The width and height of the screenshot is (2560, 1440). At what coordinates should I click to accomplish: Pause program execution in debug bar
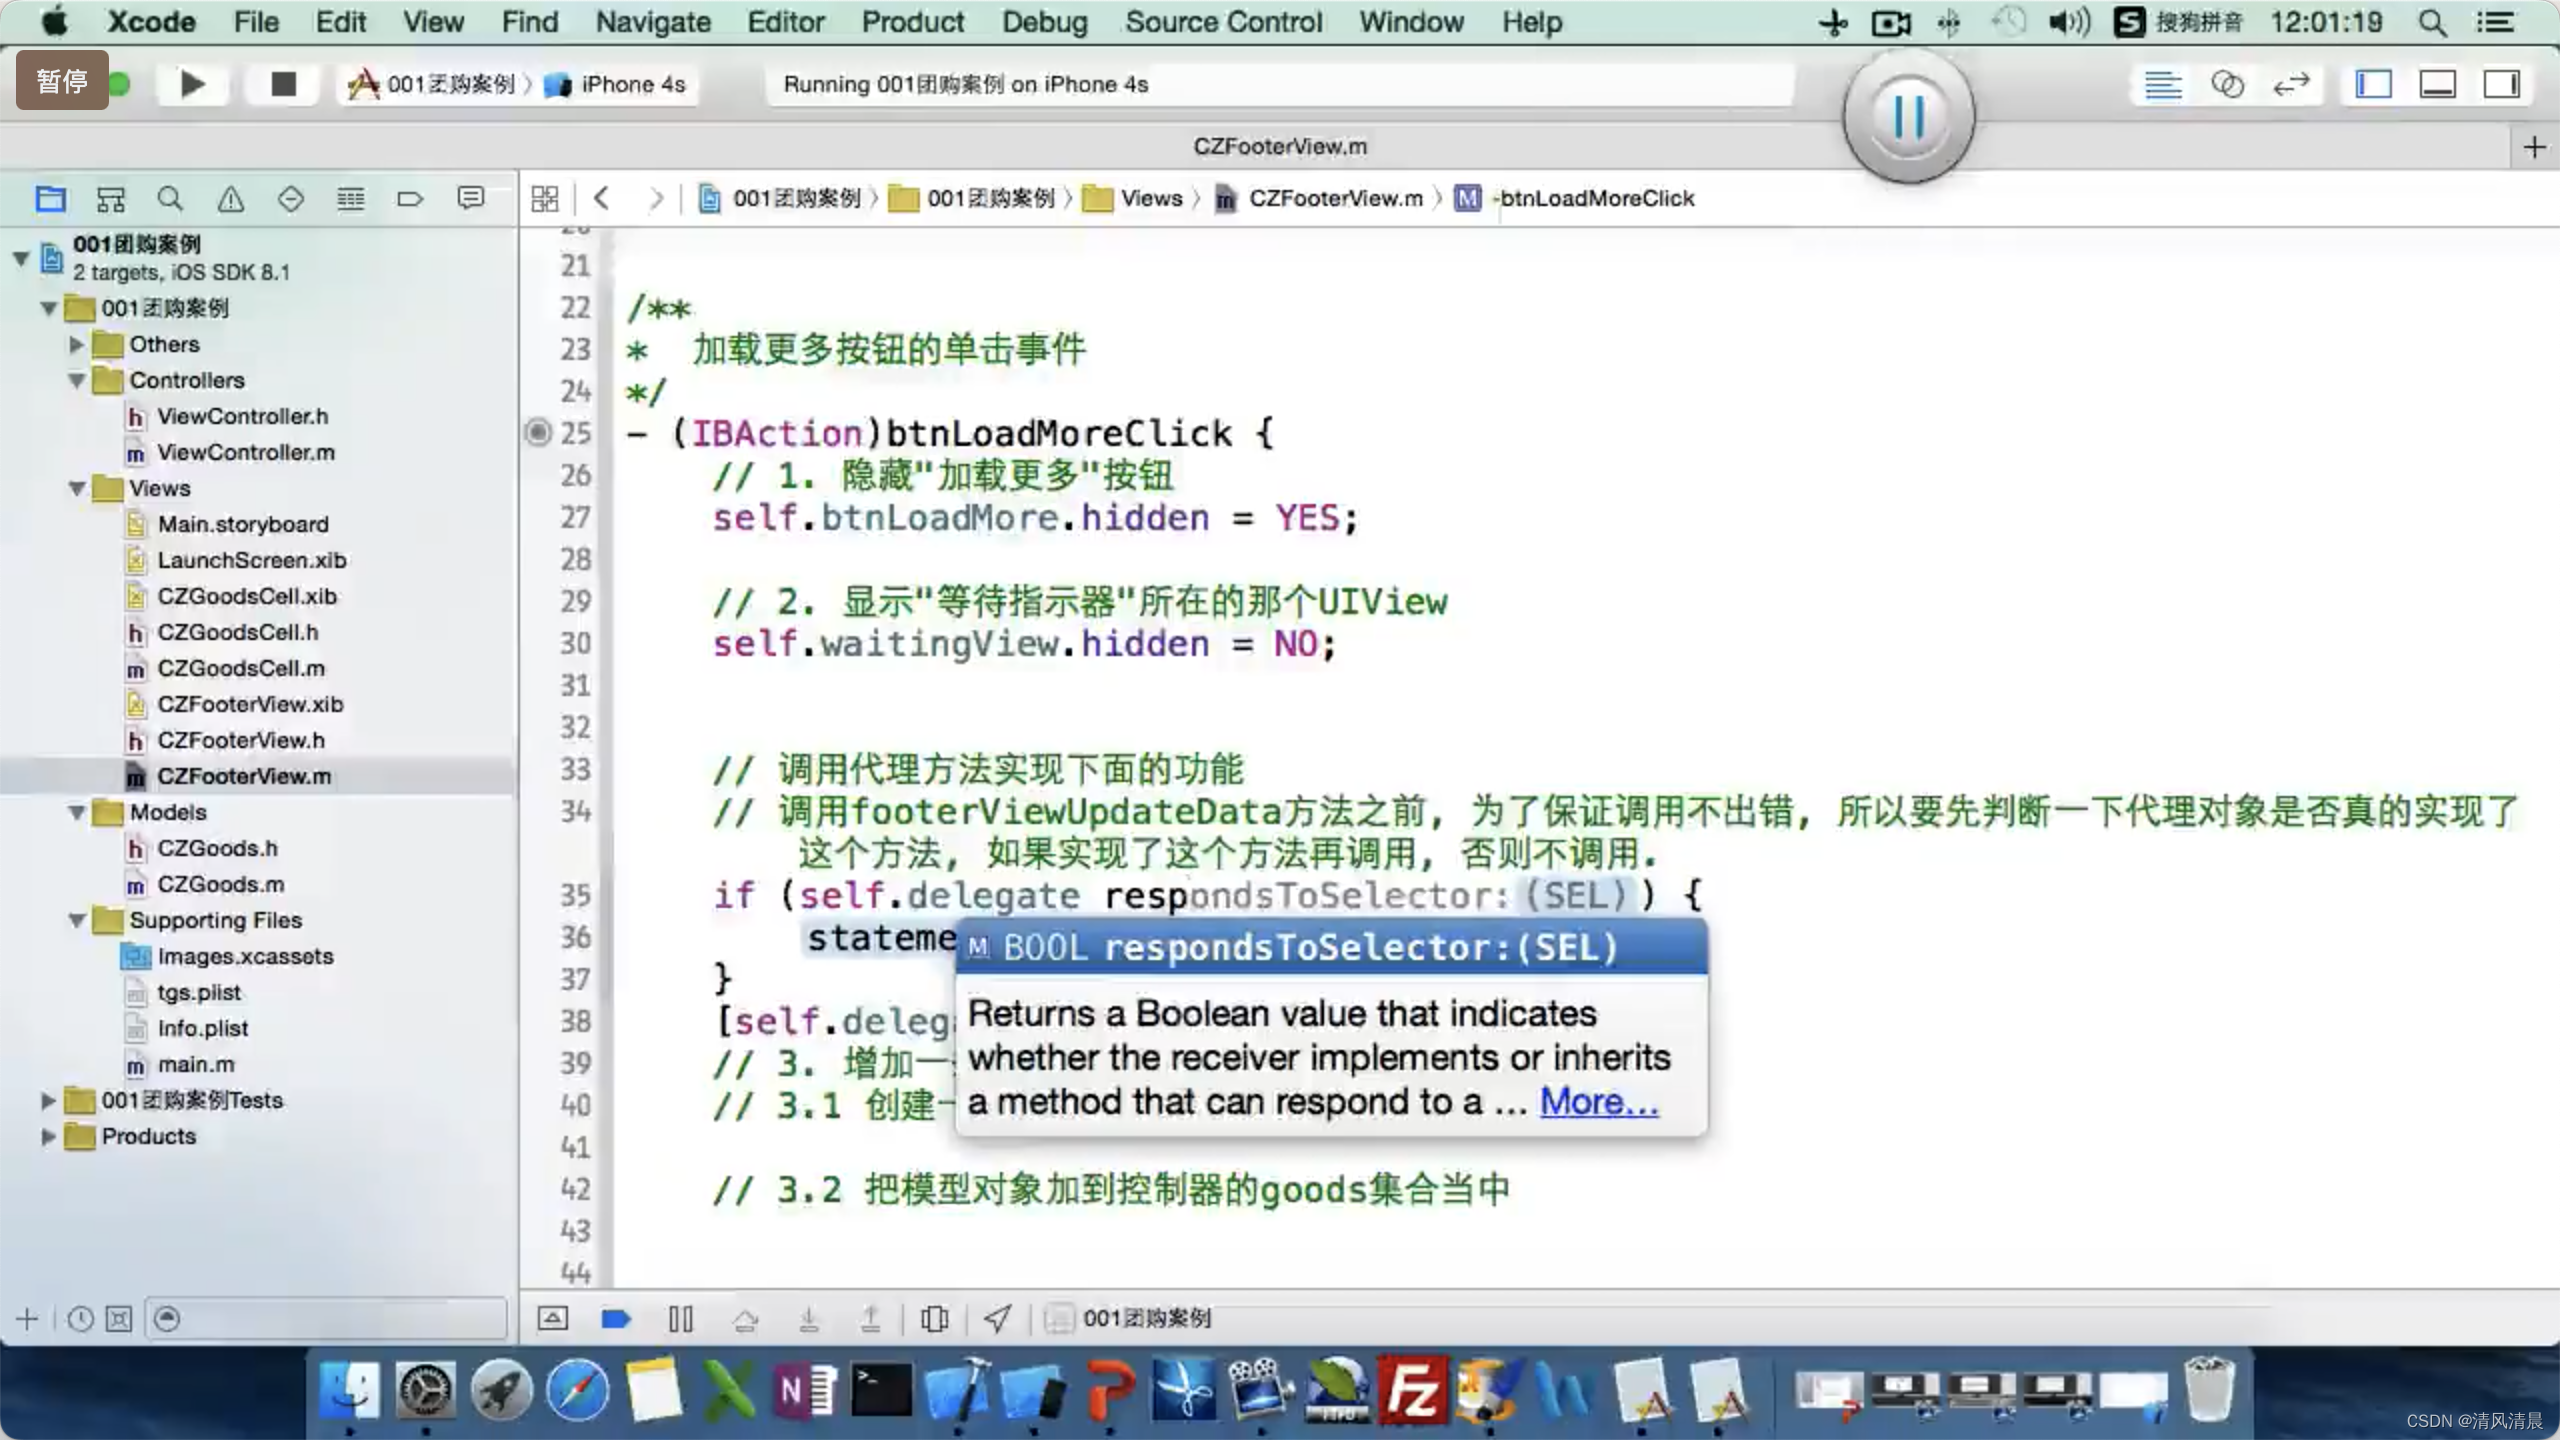680,1318
